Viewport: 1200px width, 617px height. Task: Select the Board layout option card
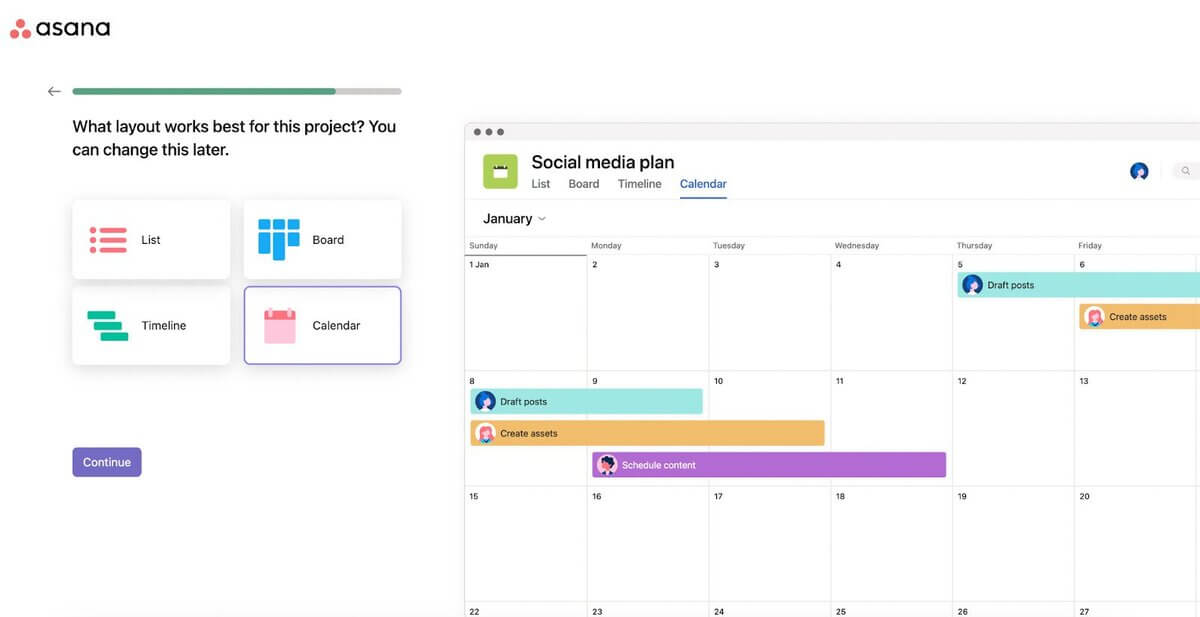pos(322,239)
